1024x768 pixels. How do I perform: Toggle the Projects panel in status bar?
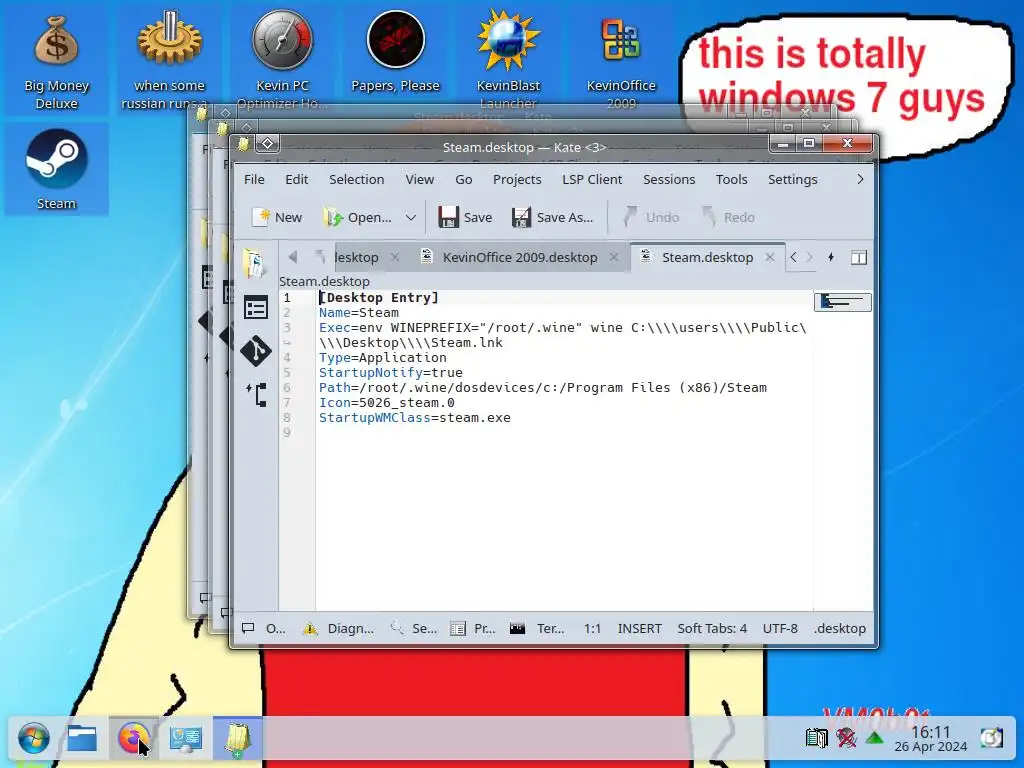pos(473,628)
